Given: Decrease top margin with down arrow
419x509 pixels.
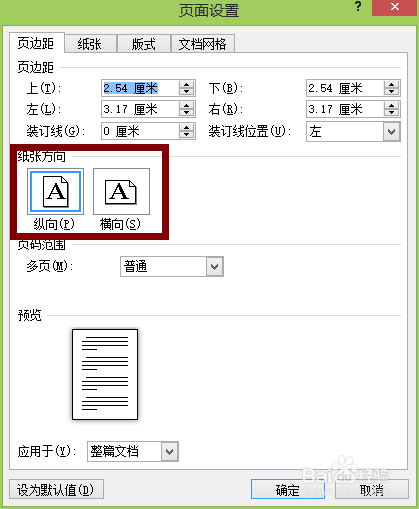Looking at the screenshot, I should [187, 92].
